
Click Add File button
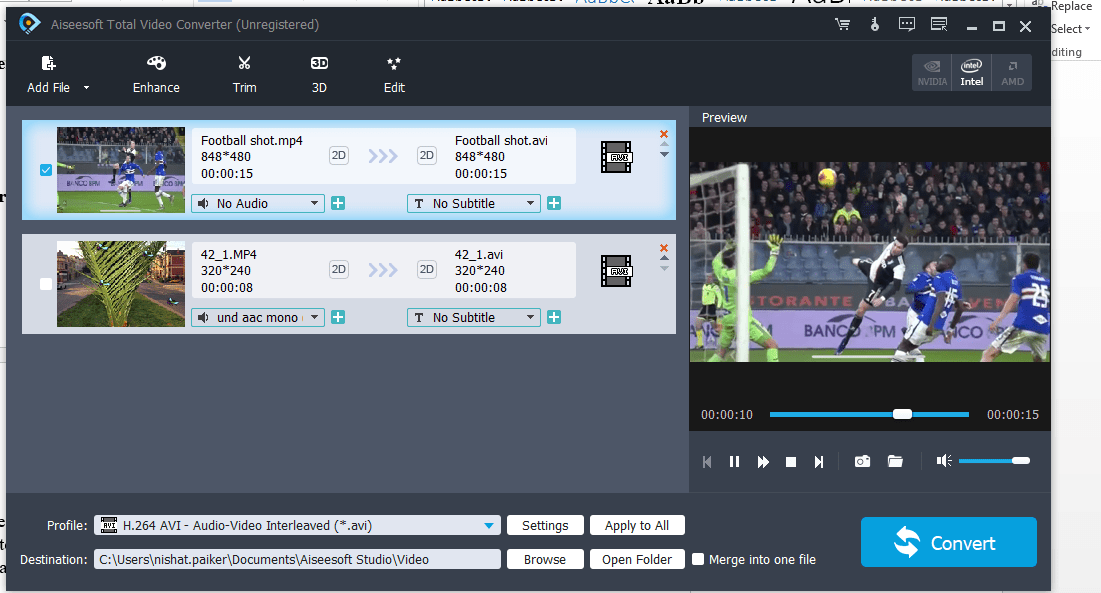(x=48, y=74)
